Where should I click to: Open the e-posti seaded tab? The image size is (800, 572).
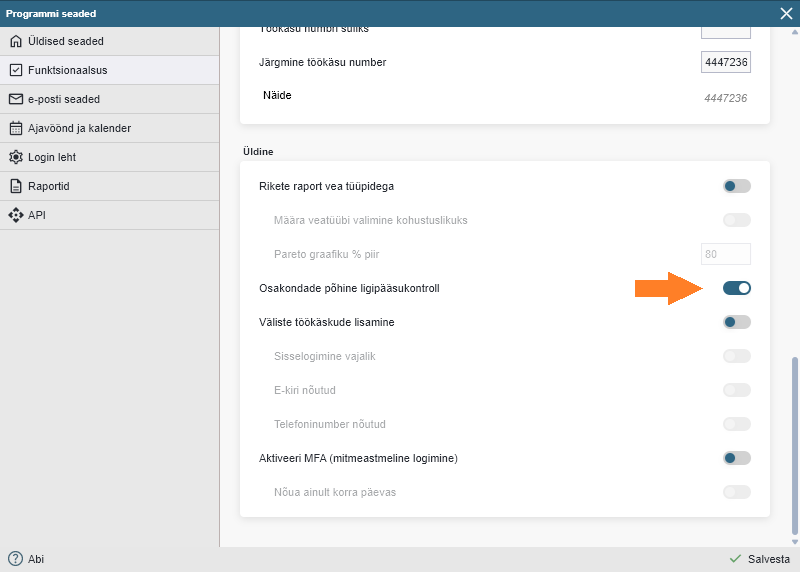(x=64, y=99)
